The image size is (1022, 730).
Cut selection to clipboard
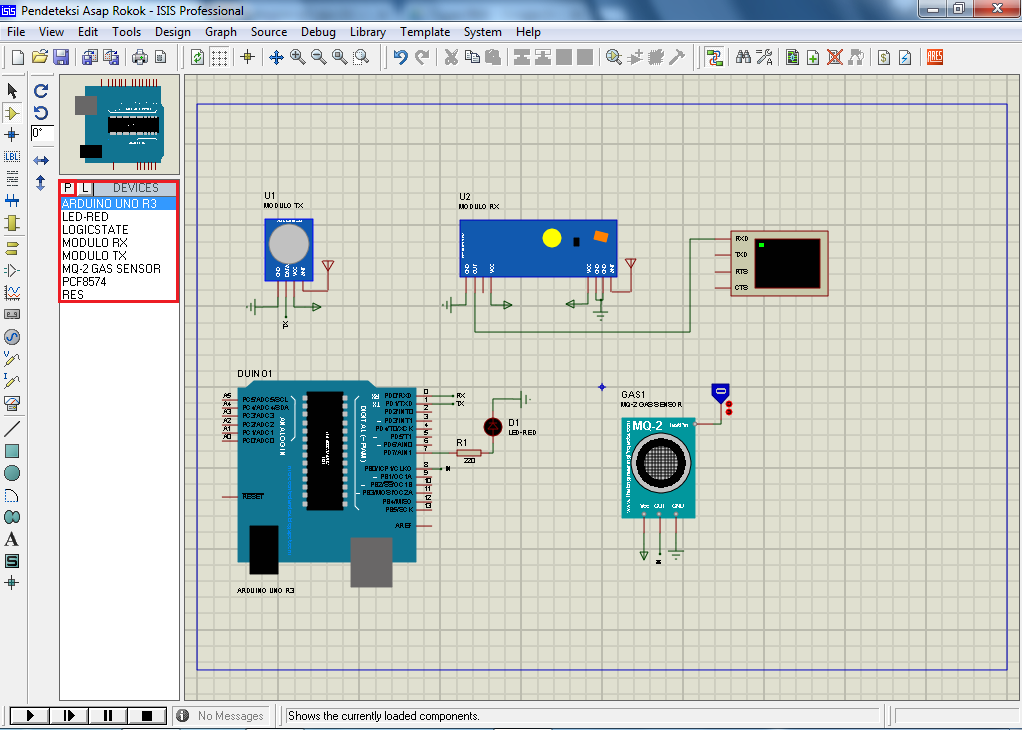[451, 57]
